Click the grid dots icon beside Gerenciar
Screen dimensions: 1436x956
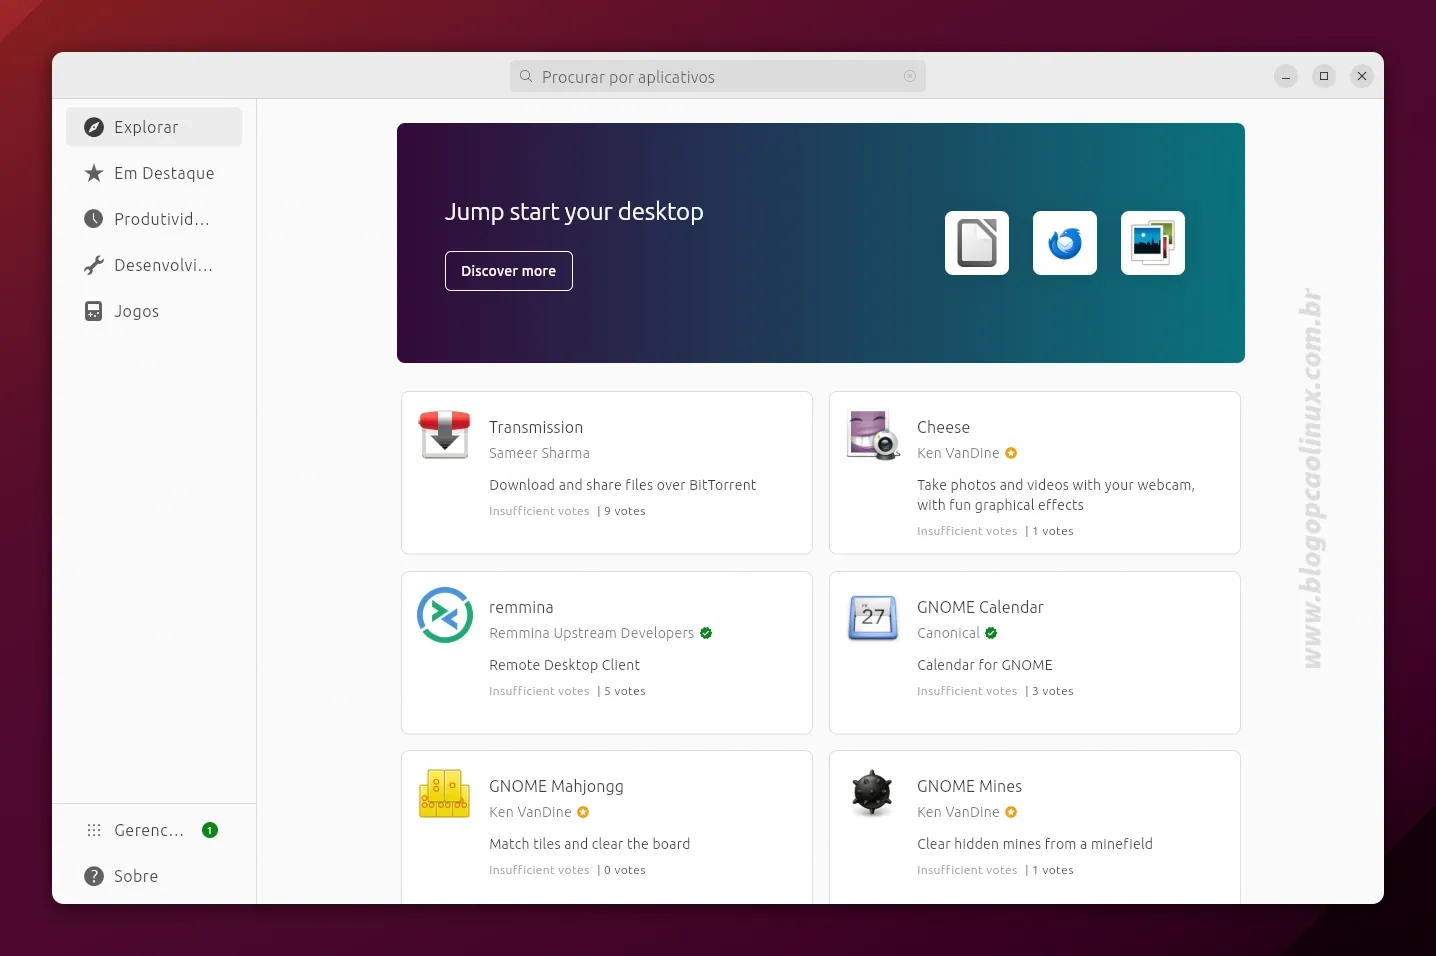[x=94, y=830]
